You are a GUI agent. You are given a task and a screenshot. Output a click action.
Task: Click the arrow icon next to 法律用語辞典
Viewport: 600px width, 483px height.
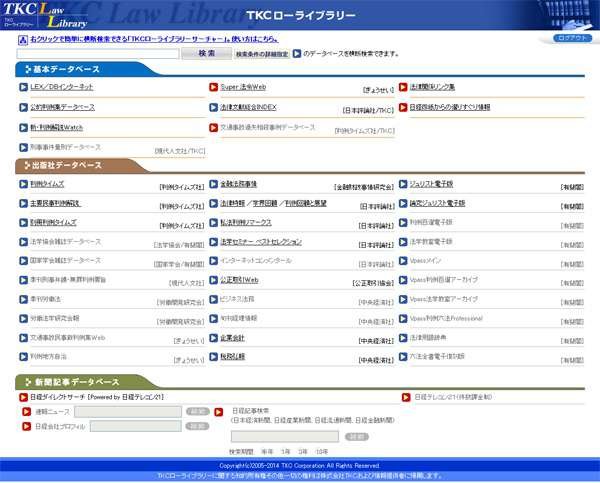pos(403,338)
